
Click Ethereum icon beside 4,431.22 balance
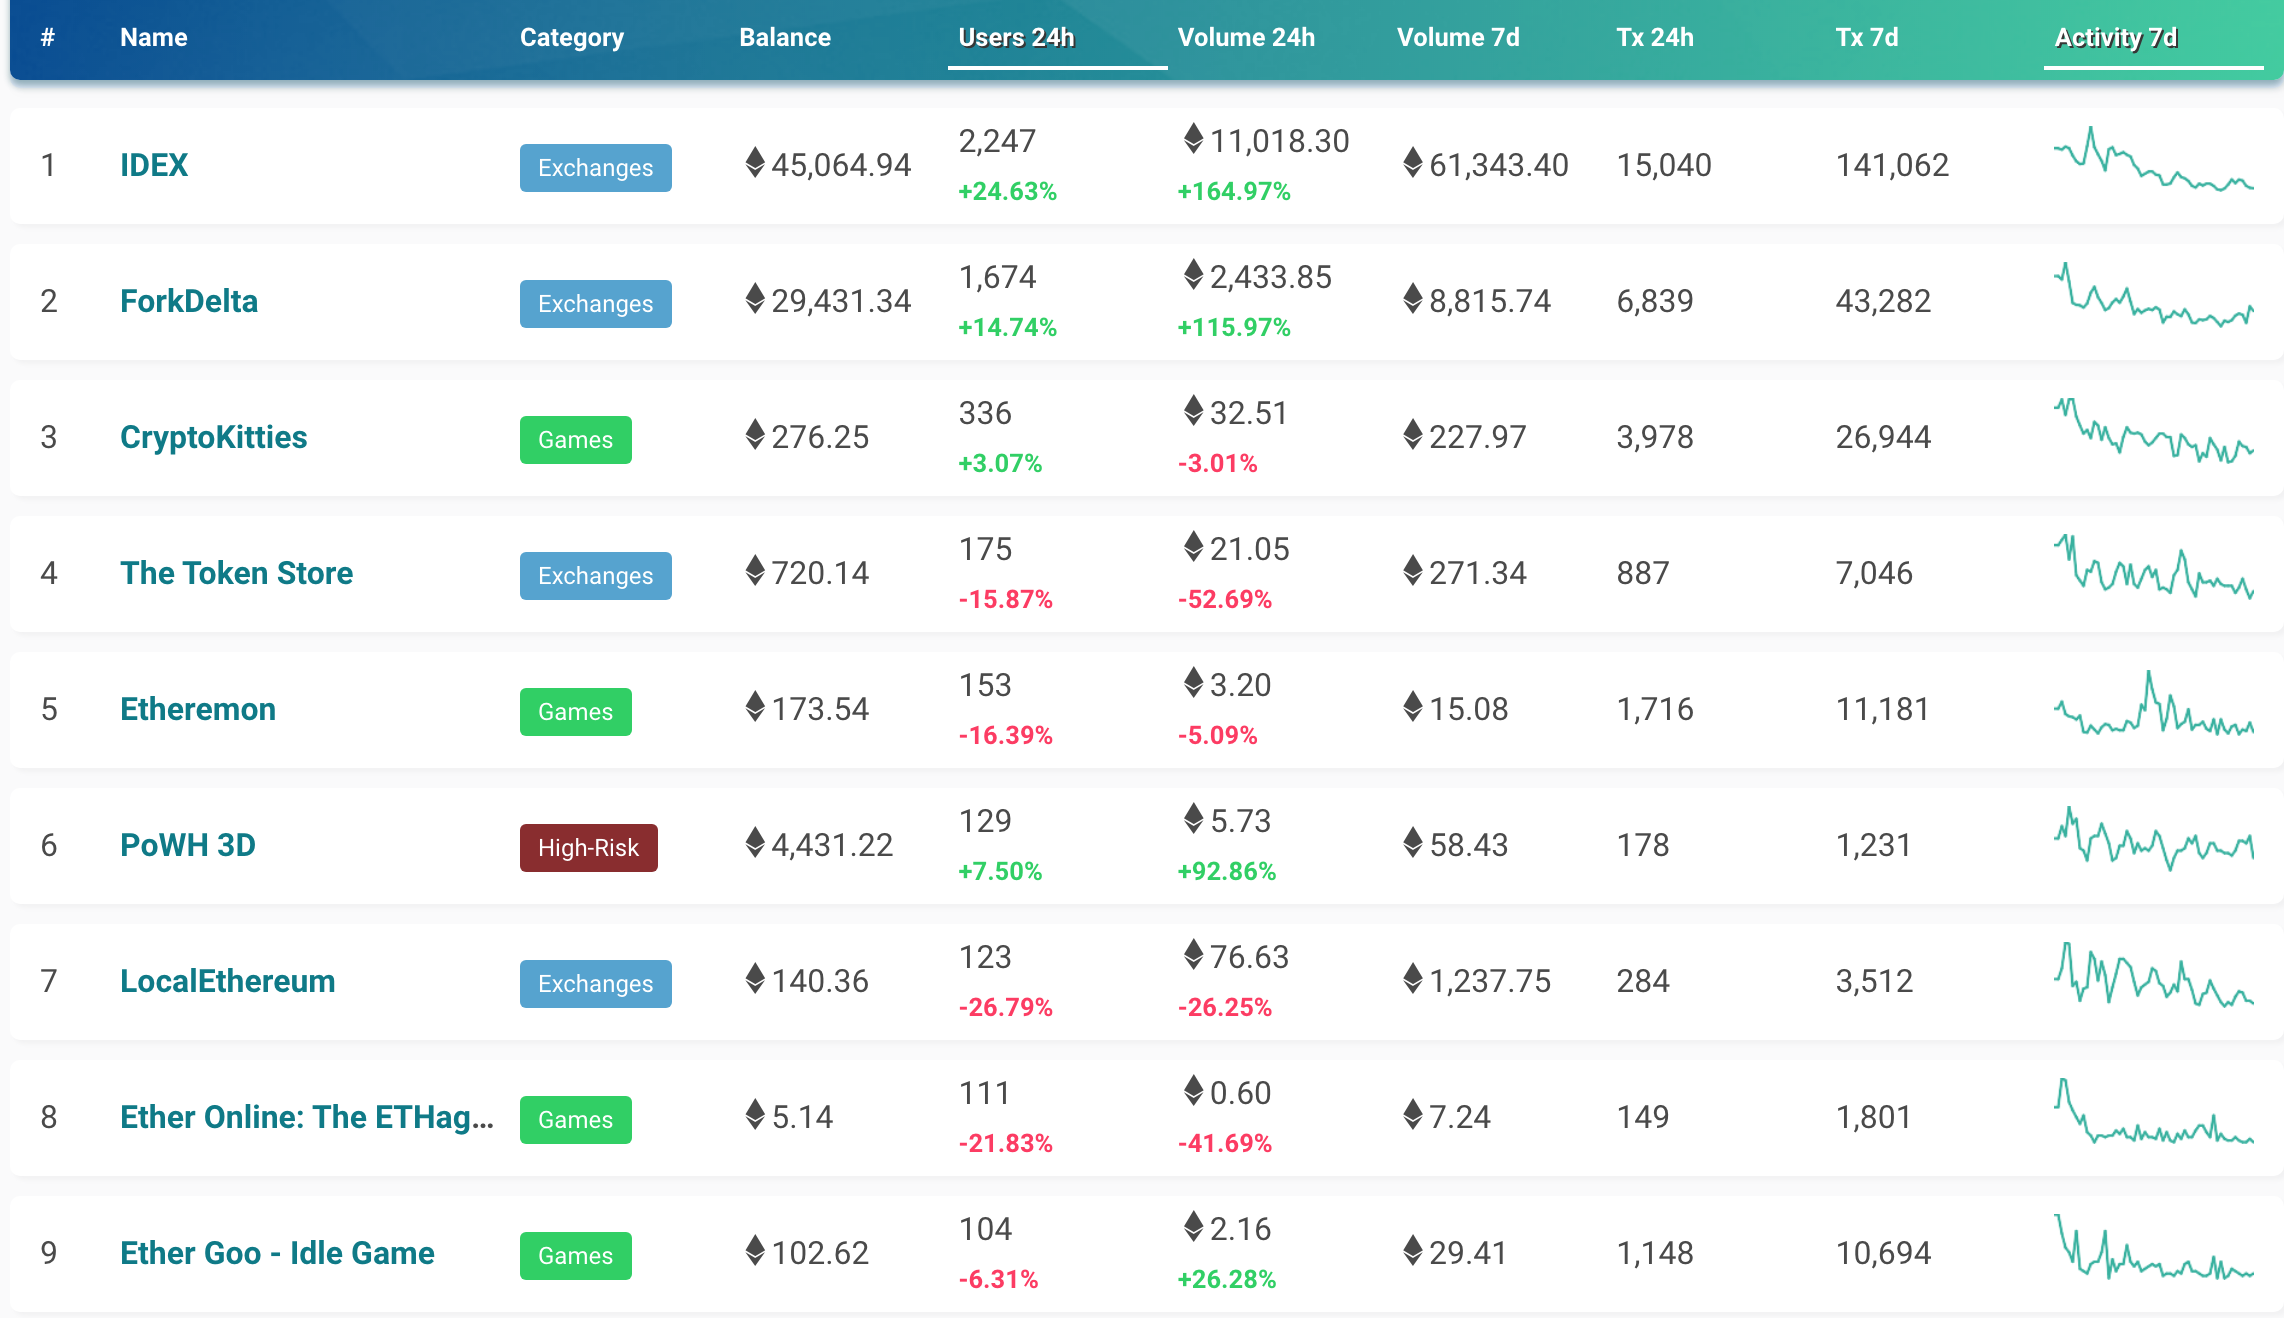(755, 842)
